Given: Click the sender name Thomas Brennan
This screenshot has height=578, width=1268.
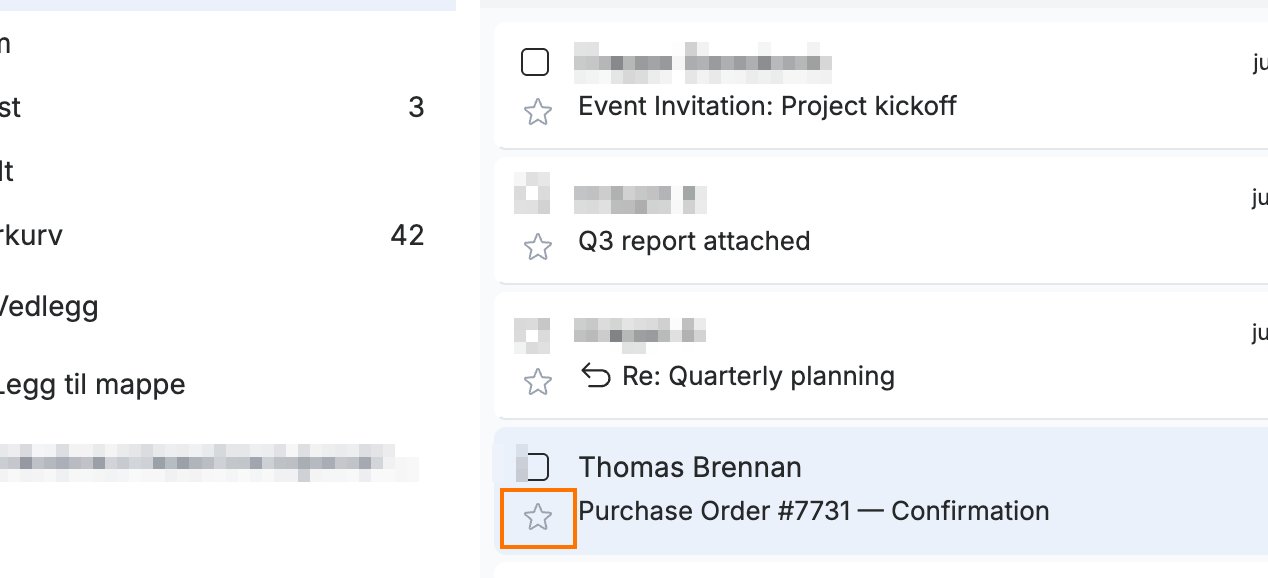Looking at the screenshot, I should pos(690,467).
